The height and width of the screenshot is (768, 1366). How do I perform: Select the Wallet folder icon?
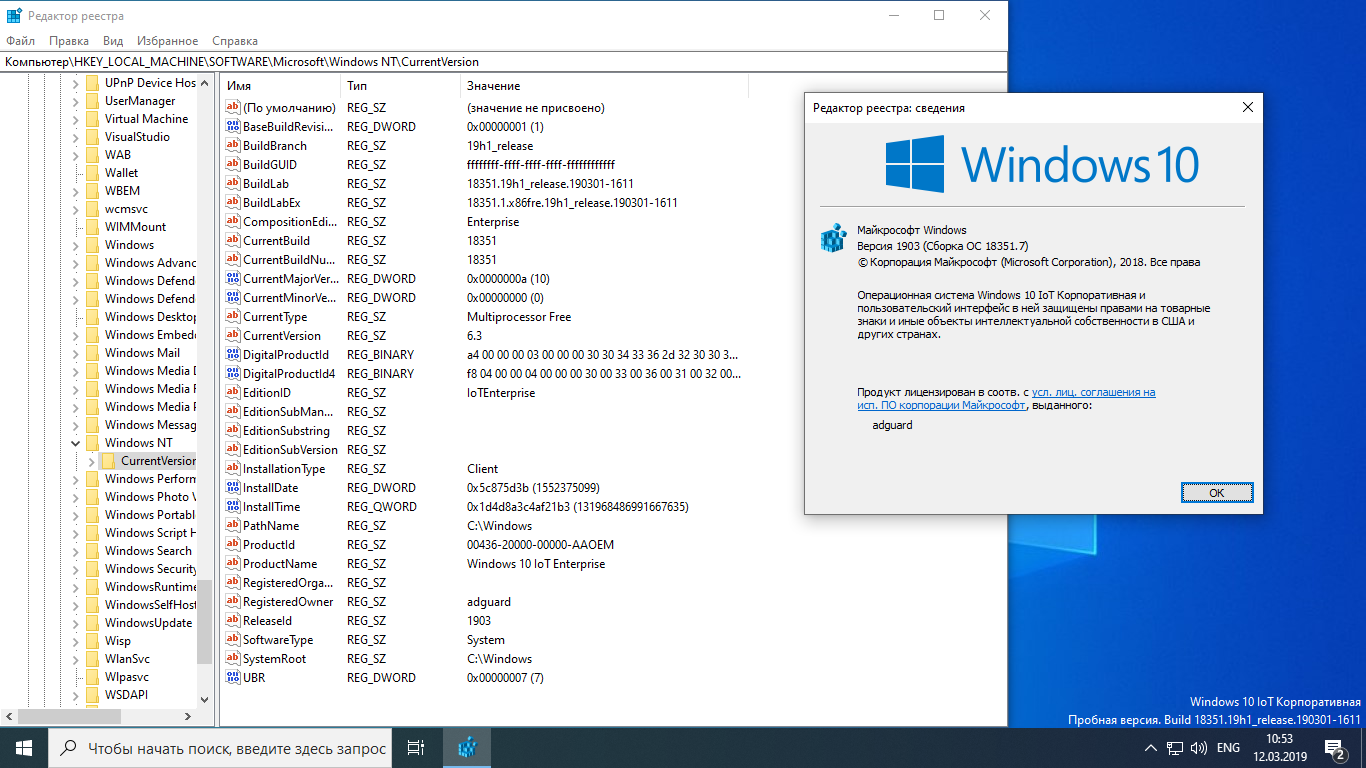tap(93, 173)
